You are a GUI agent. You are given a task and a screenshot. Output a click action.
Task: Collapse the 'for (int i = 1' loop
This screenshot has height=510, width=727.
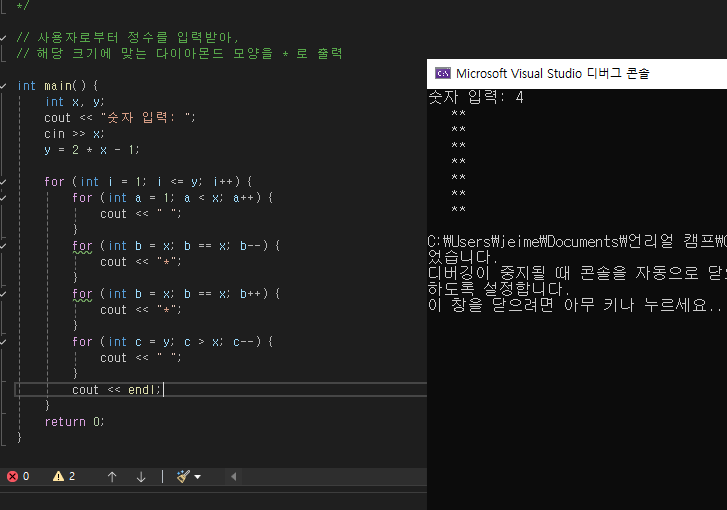3,182
